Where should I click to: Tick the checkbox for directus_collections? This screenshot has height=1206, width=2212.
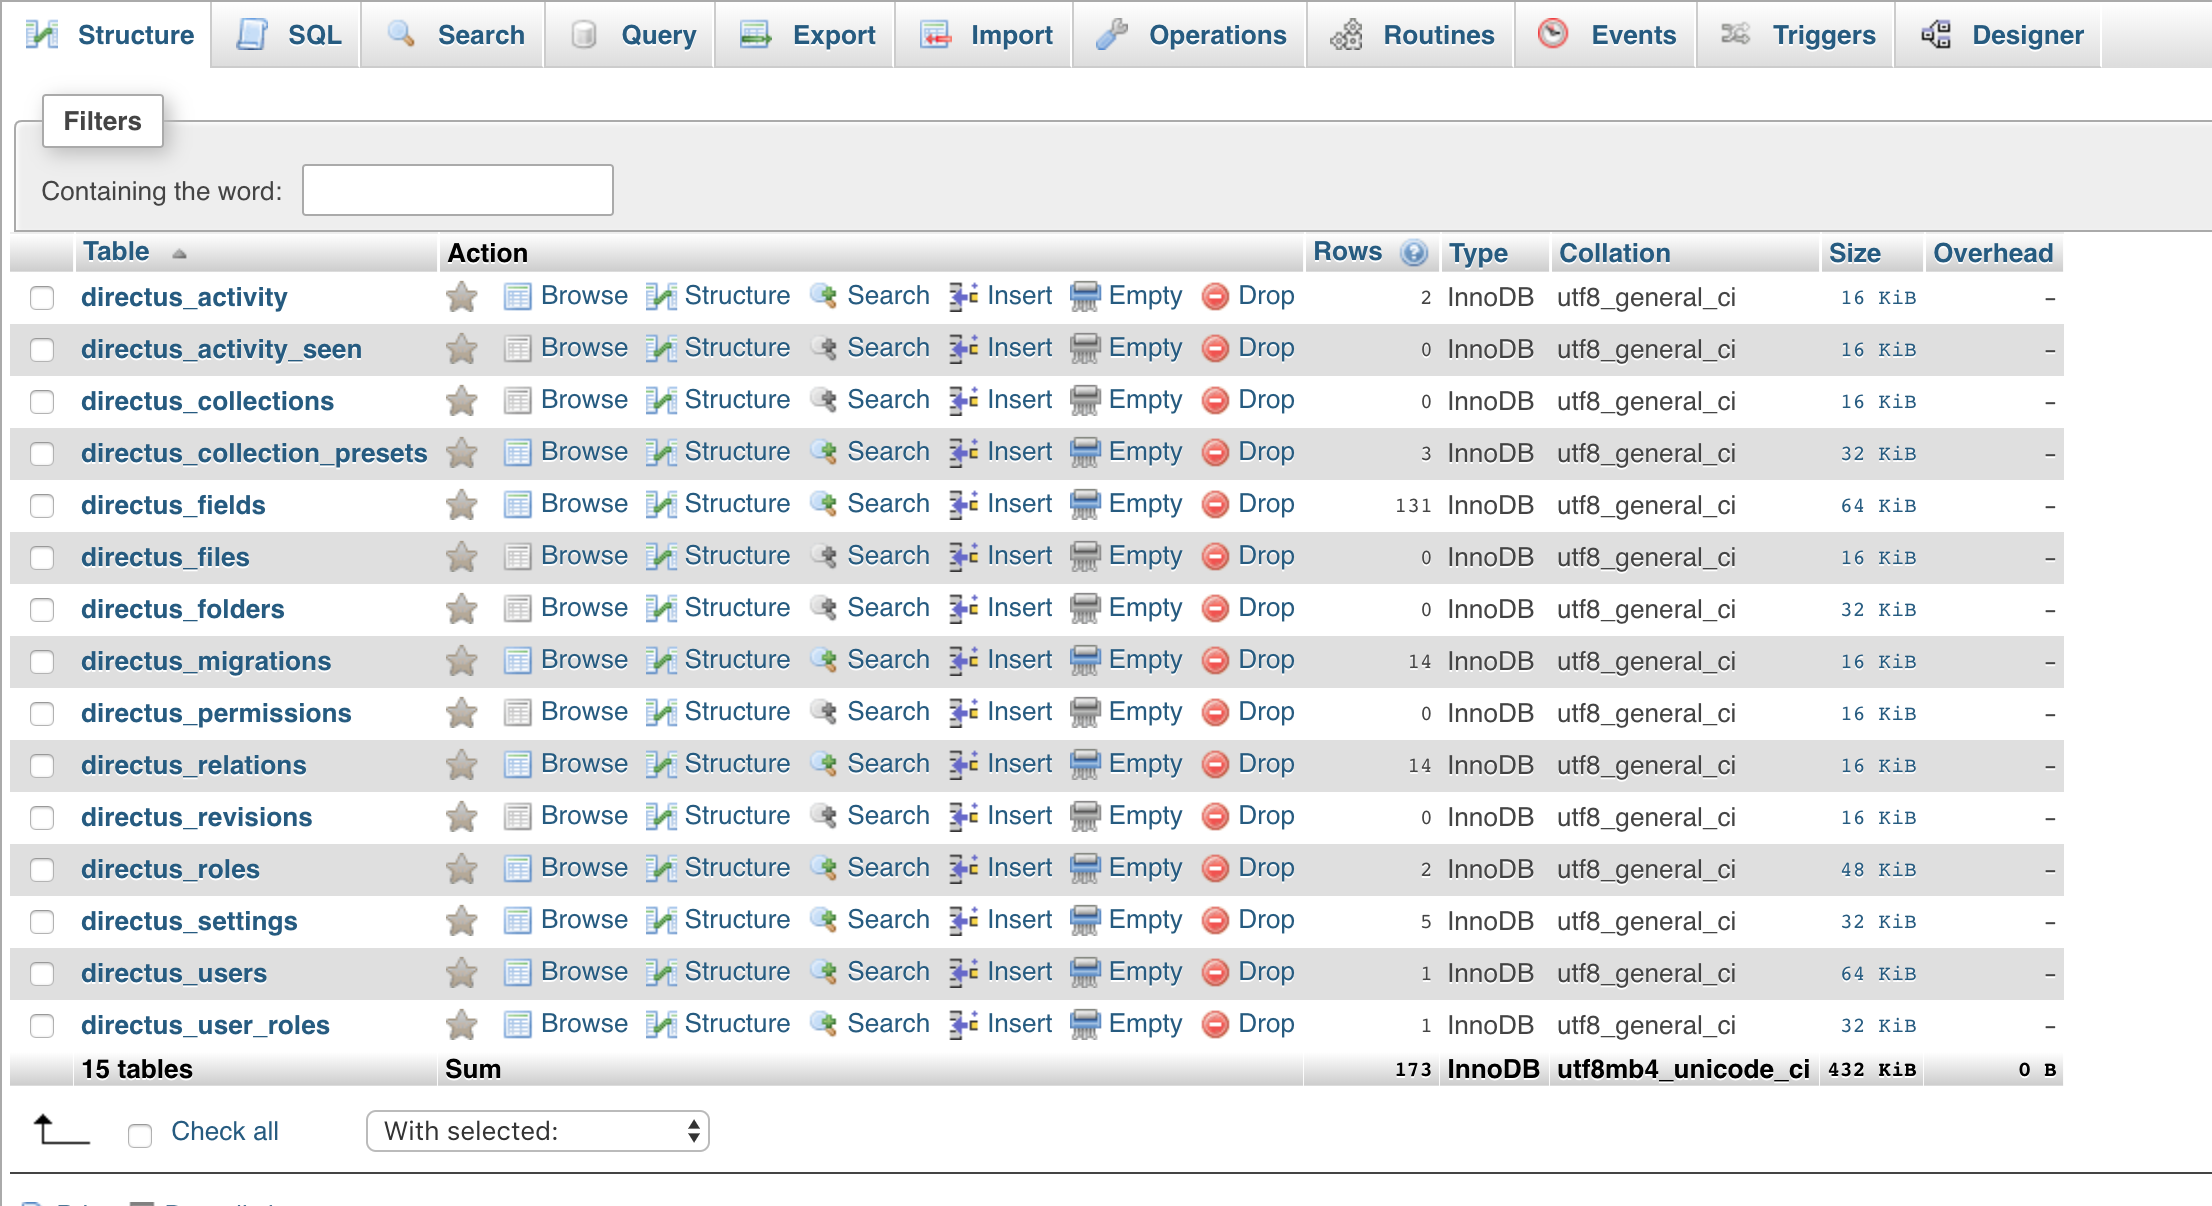pyautogui.click(x=42, y=402)
